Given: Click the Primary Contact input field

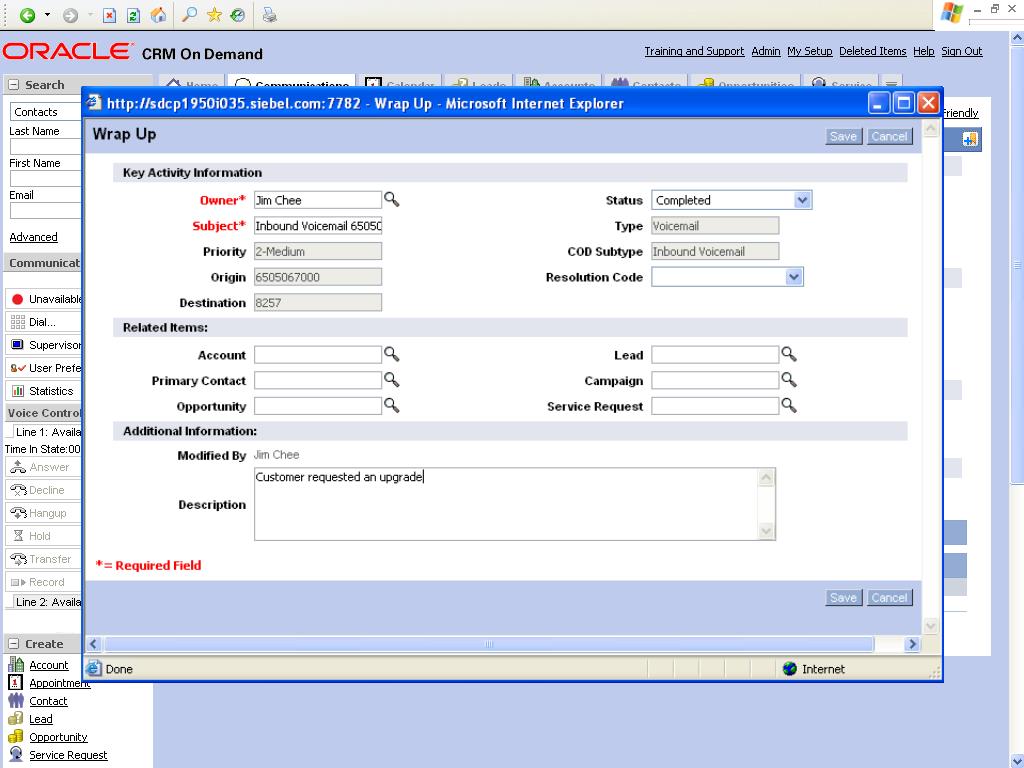Looking at the screenshot, I should (317, 380).
